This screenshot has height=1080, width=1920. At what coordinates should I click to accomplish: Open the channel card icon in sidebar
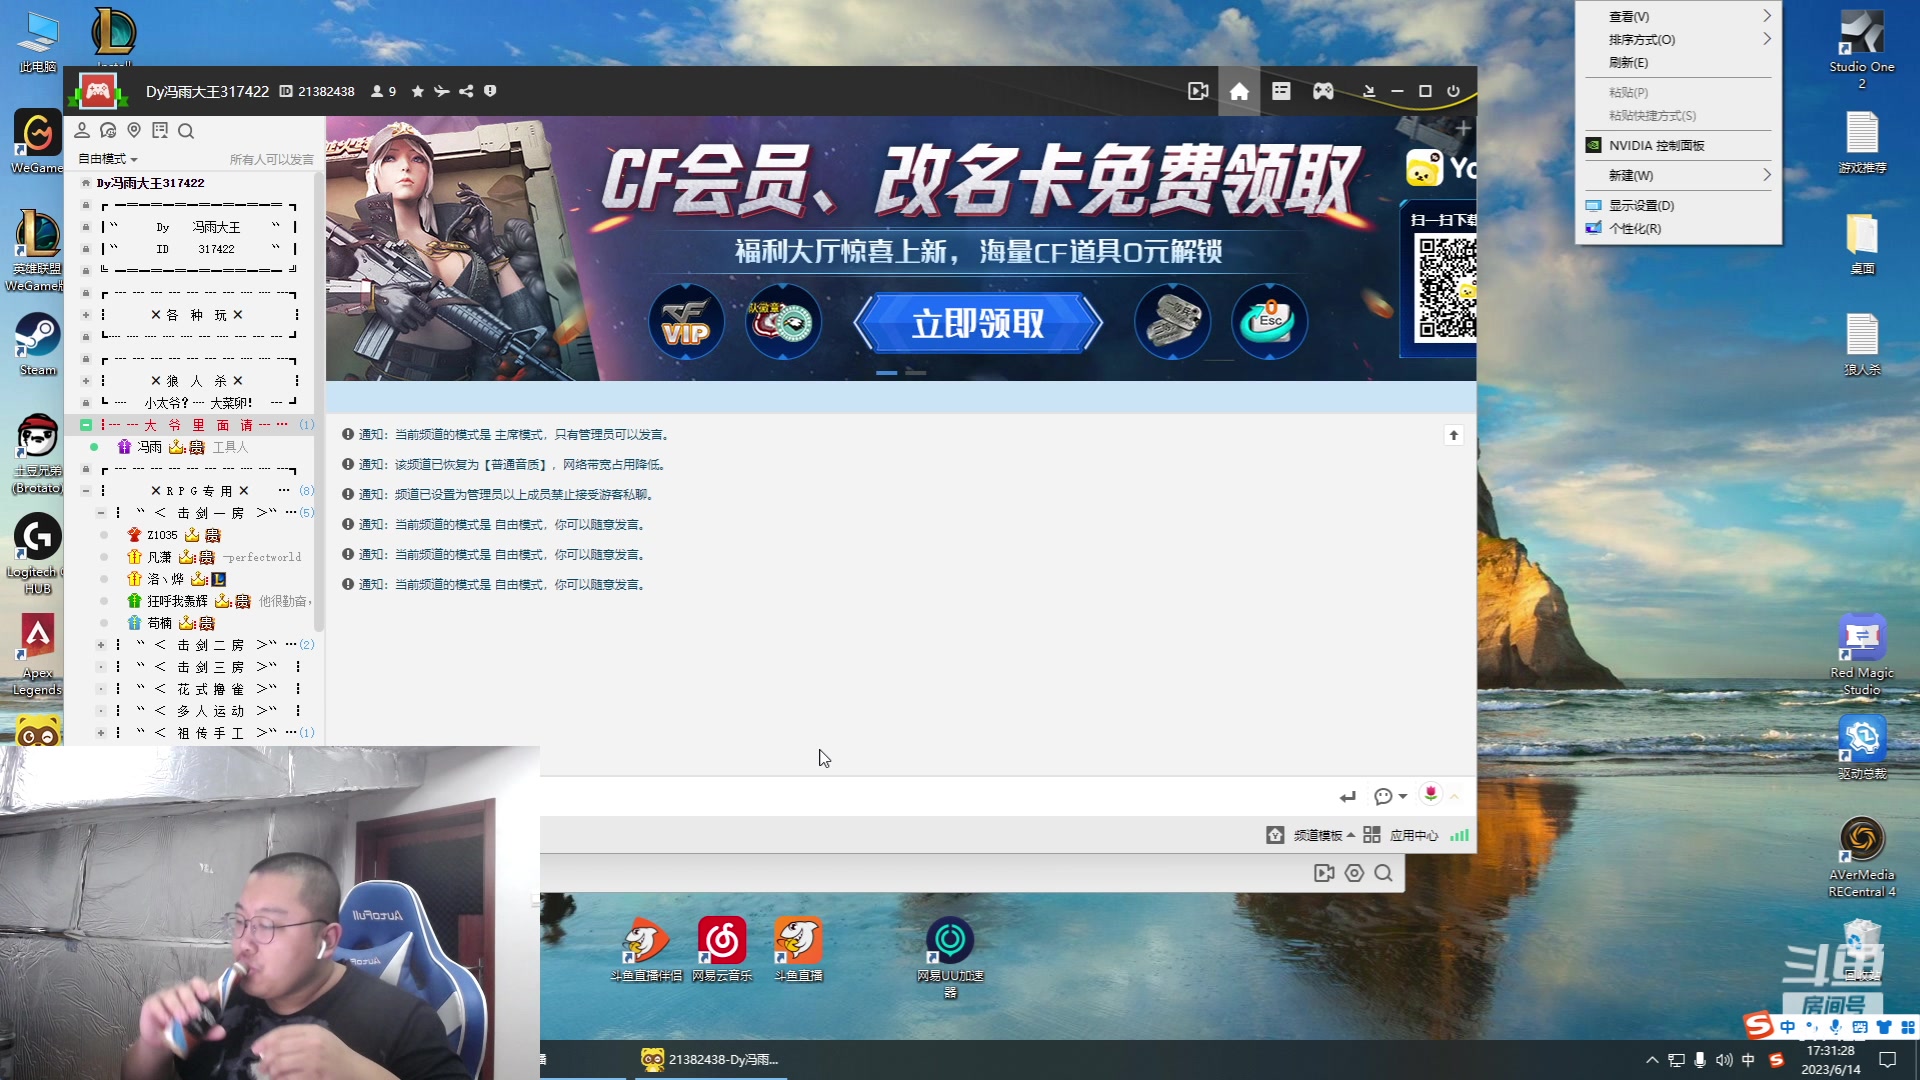pos(160,130)
